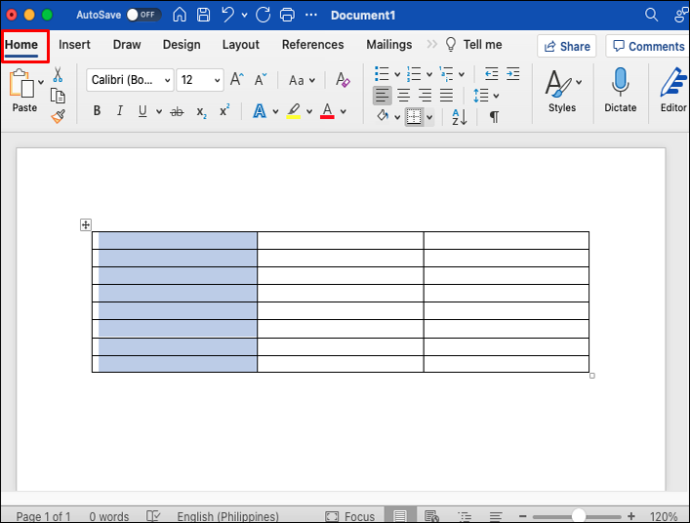Click the table move handle
Screen dimensions: 690x523
(x=86, y=225)
